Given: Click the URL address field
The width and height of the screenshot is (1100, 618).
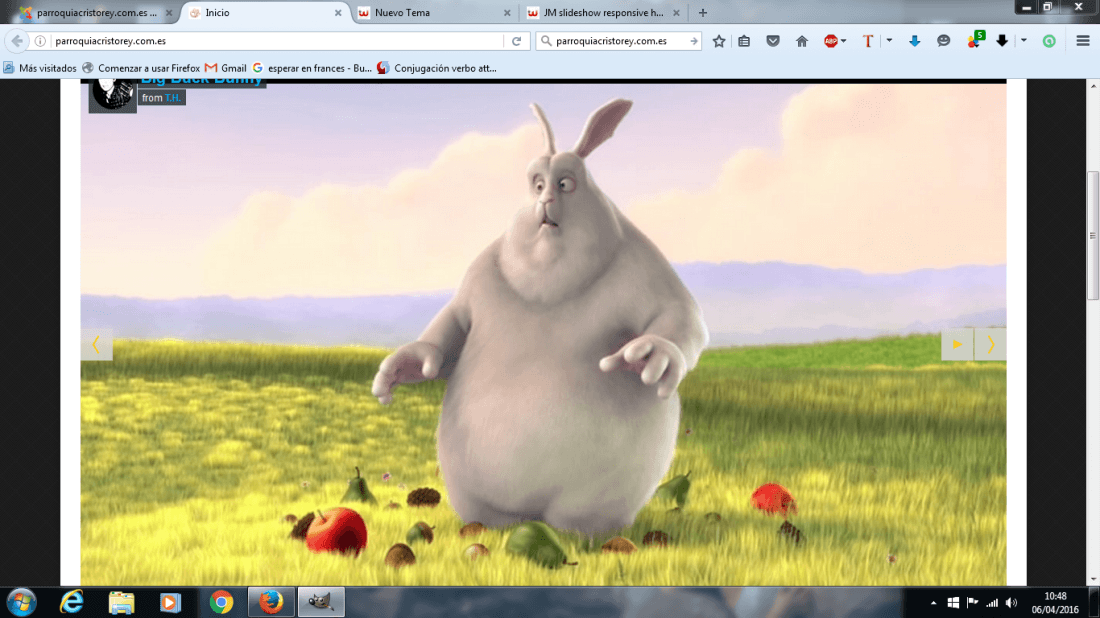Looking at the screenshot, I should coord(277,41).
